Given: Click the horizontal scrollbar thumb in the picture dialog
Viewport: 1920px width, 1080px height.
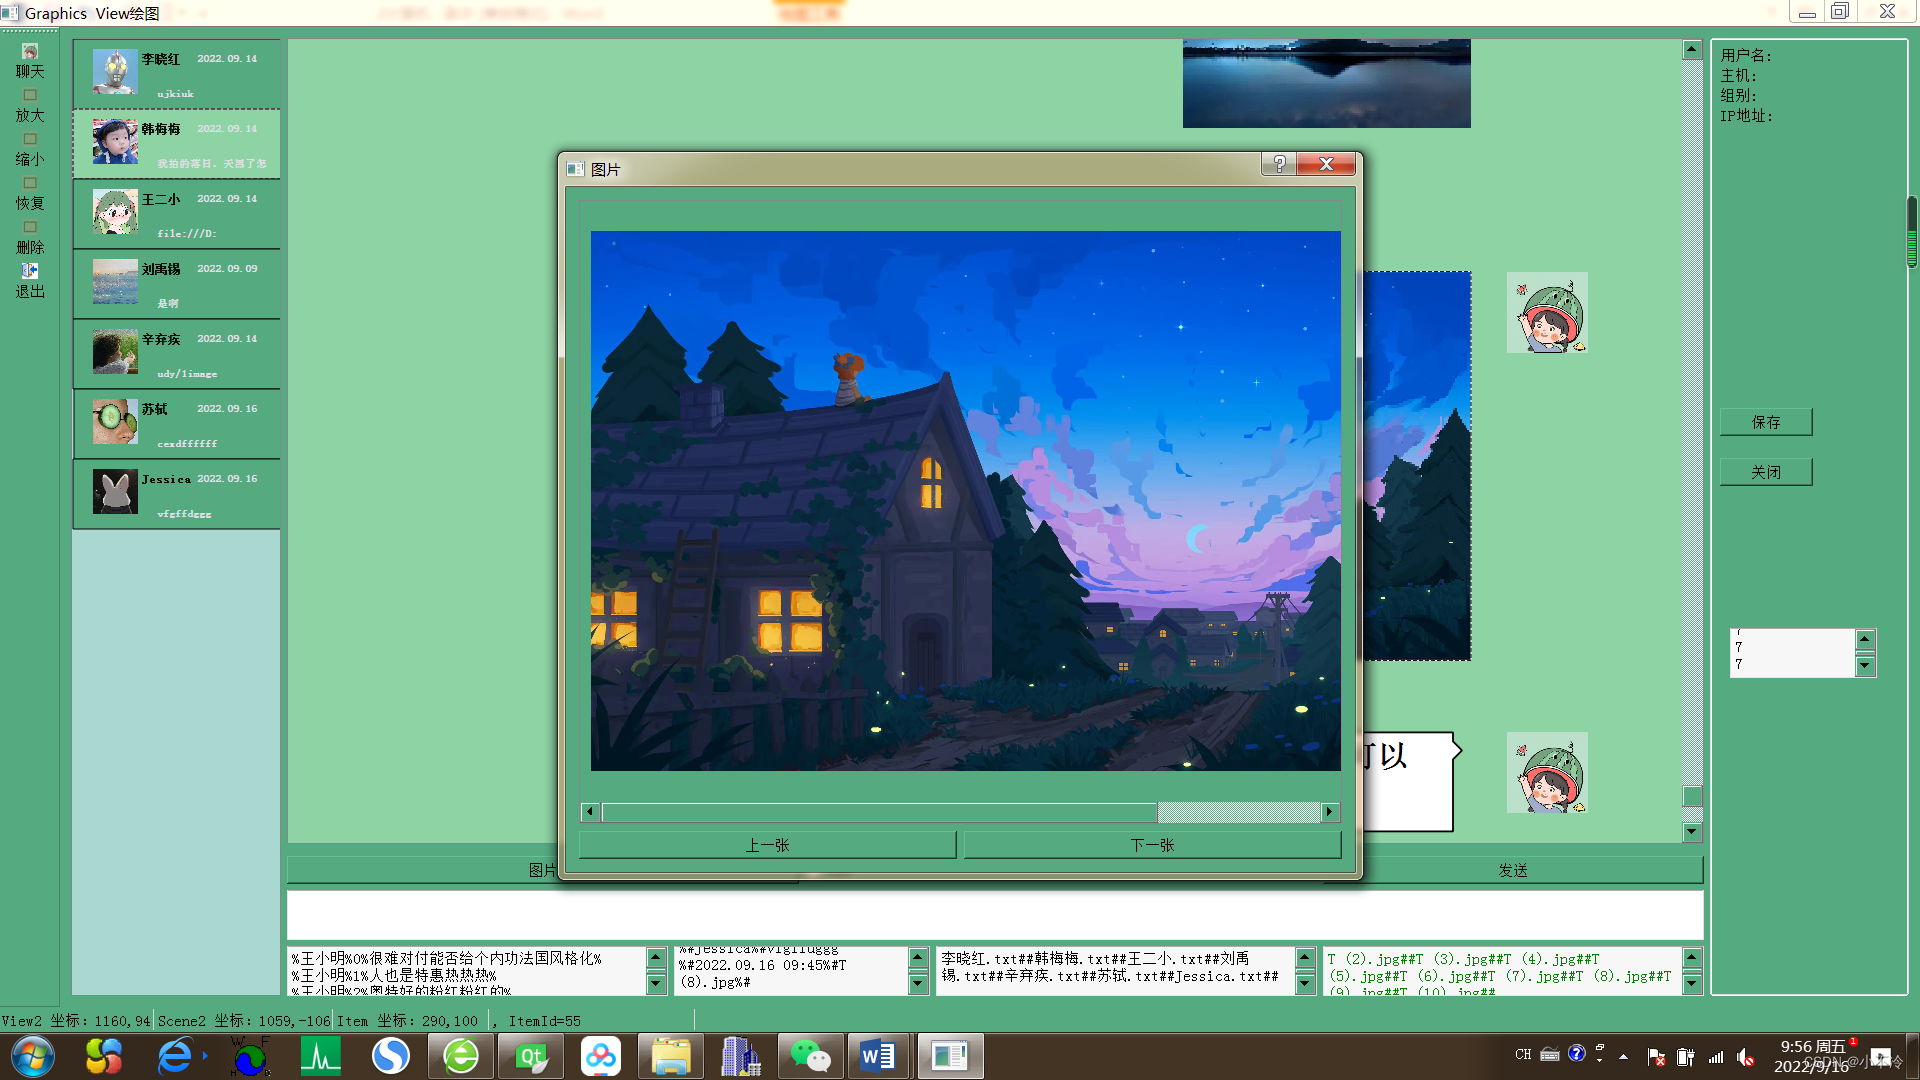Looking at the screenshot, I should [x=879, y=812].
